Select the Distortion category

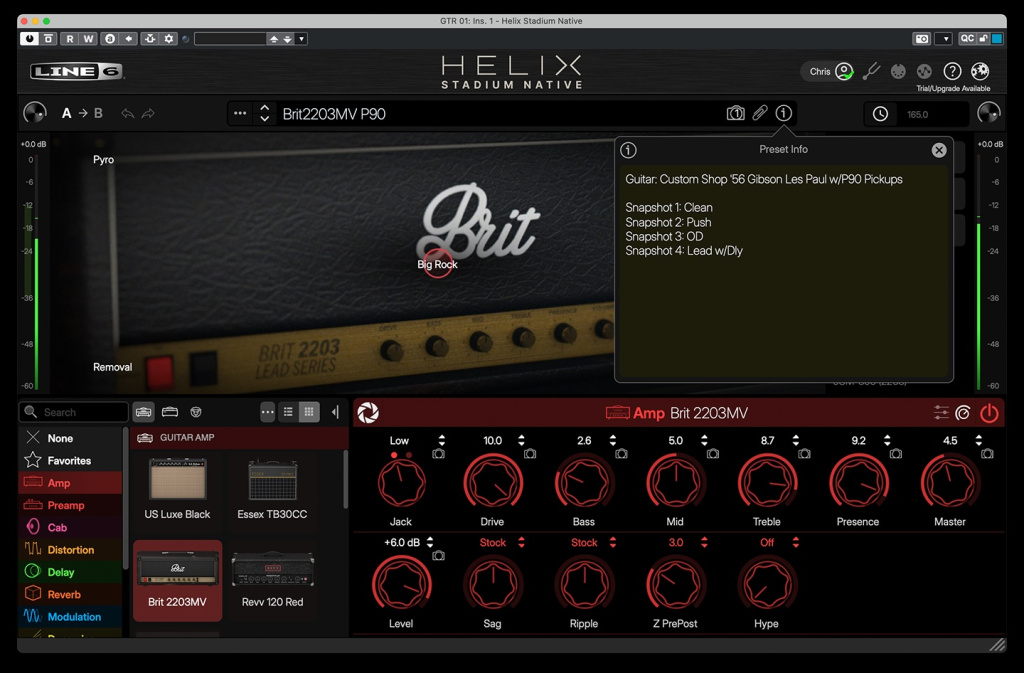(72, 550)
